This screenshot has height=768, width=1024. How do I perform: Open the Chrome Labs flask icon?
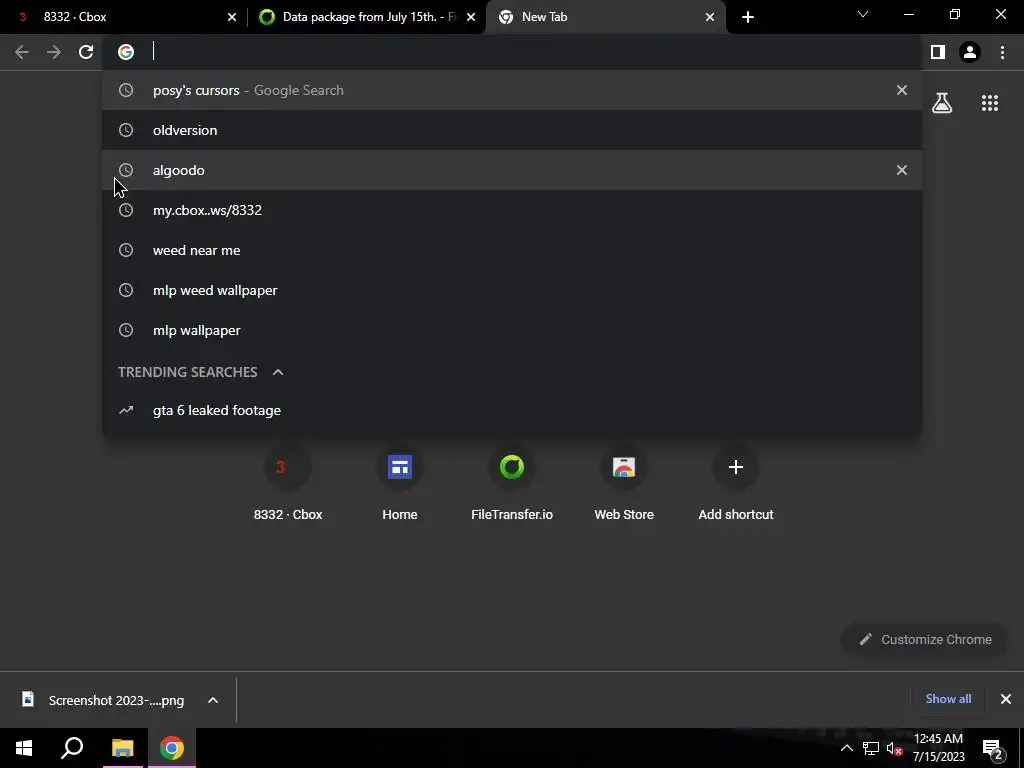[942, 103]
